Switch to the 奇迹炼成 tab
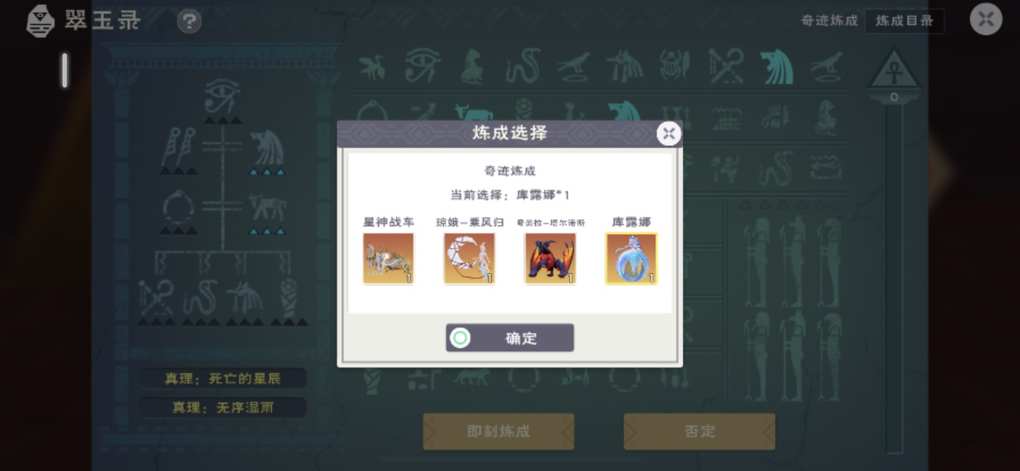The width and height of the screenshot is (1020, 471). (829, 21)
